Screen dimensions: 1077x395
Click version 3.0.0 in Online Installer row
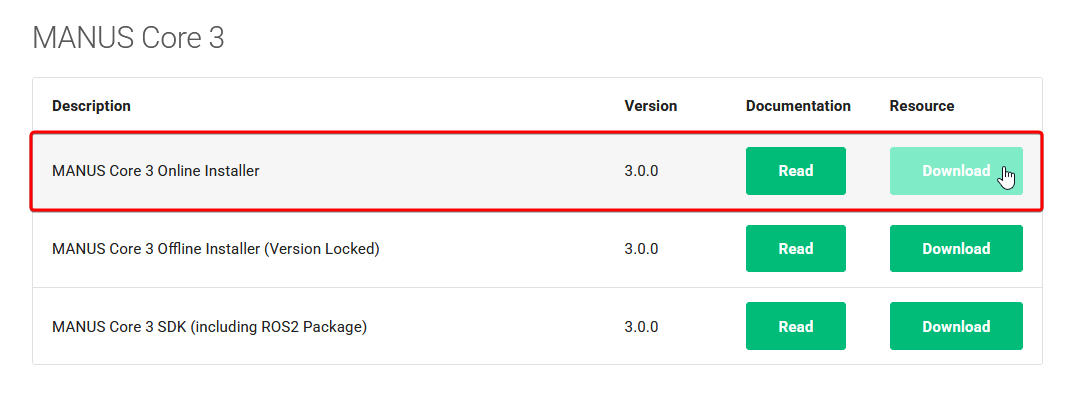pos(642,171)
